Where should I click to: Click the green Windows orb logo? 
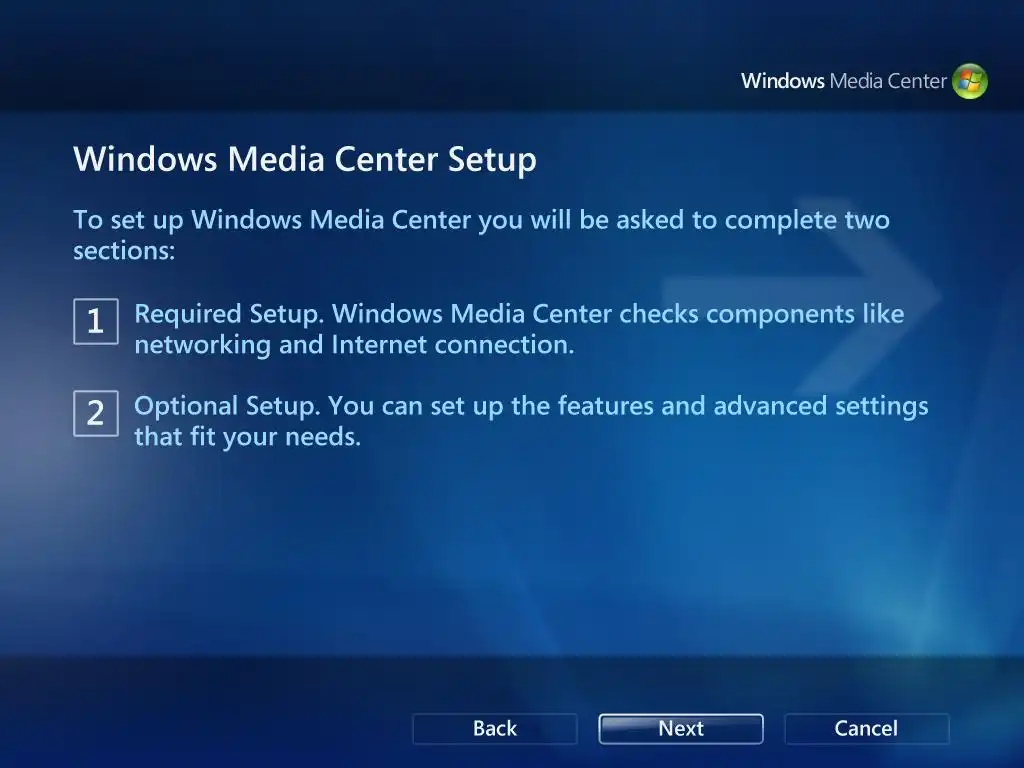point(970,81)
